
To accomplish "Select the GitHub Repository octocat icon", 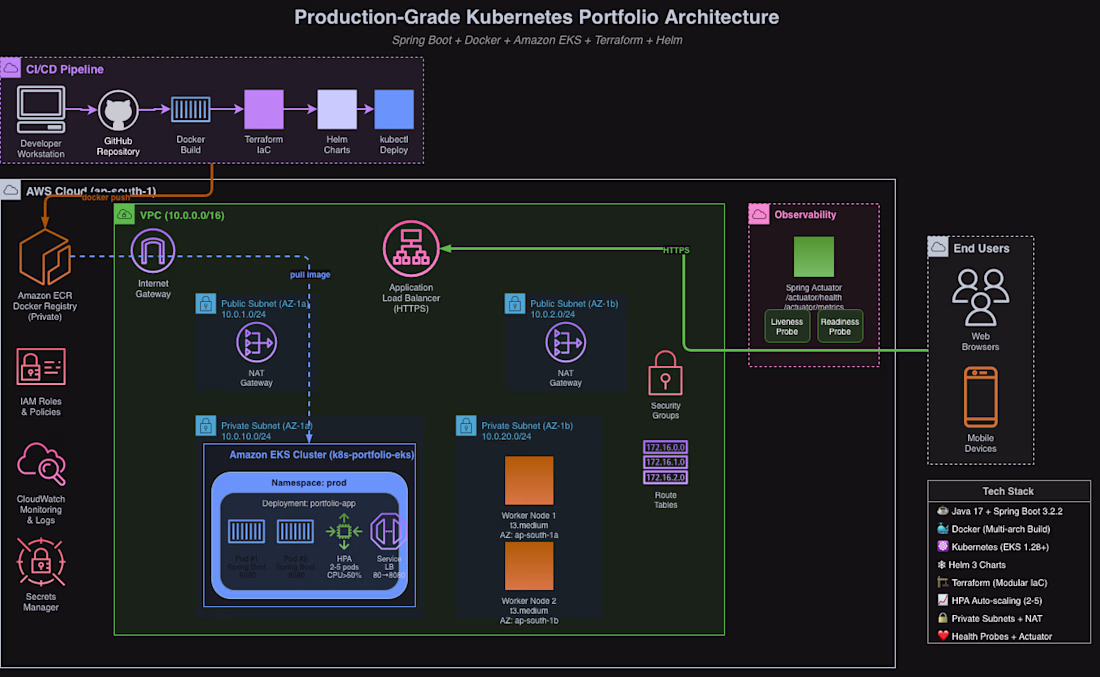I will [x=118, y=110].
